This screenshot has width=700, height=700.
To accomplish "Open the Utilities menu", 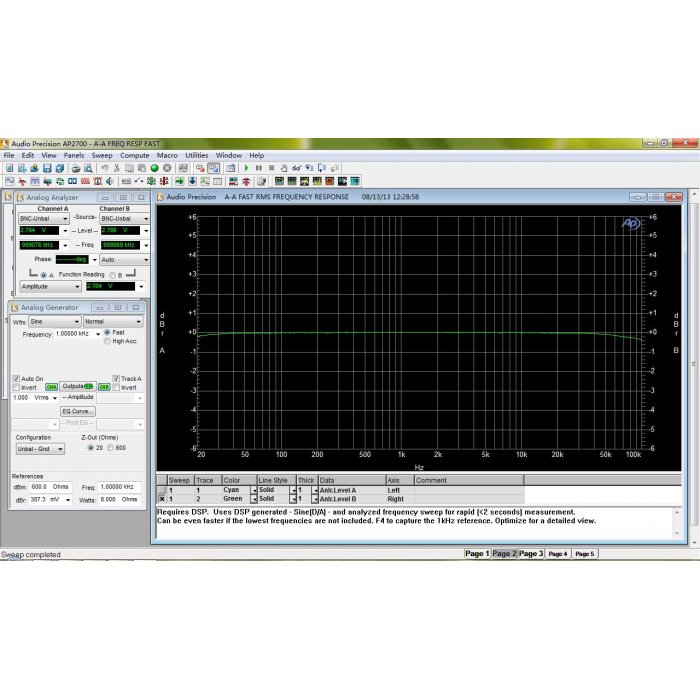I will click(196, 155).
